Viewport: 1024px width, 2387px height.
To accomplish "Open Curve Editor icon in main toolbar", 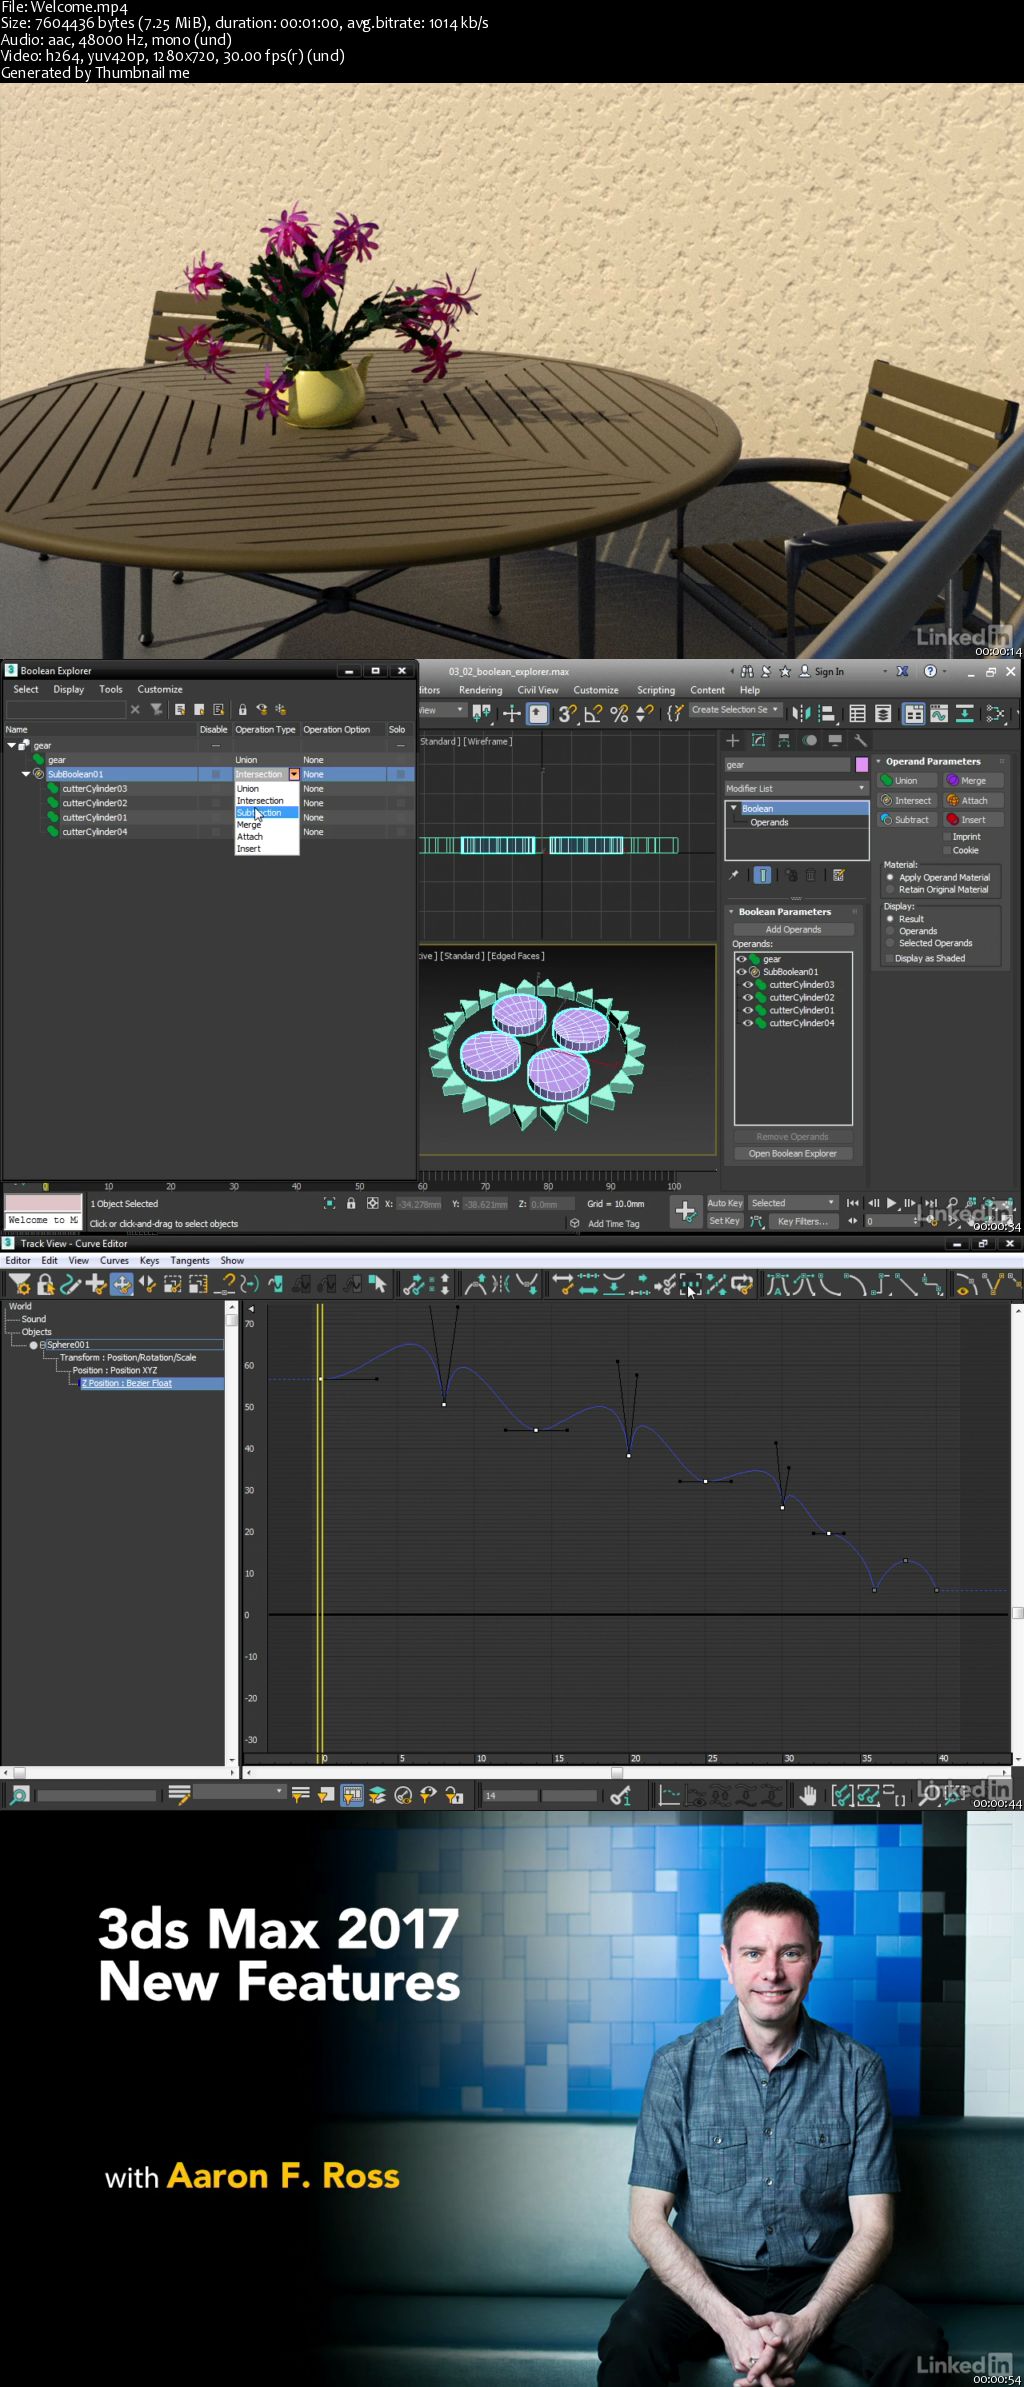I will 938,713.
